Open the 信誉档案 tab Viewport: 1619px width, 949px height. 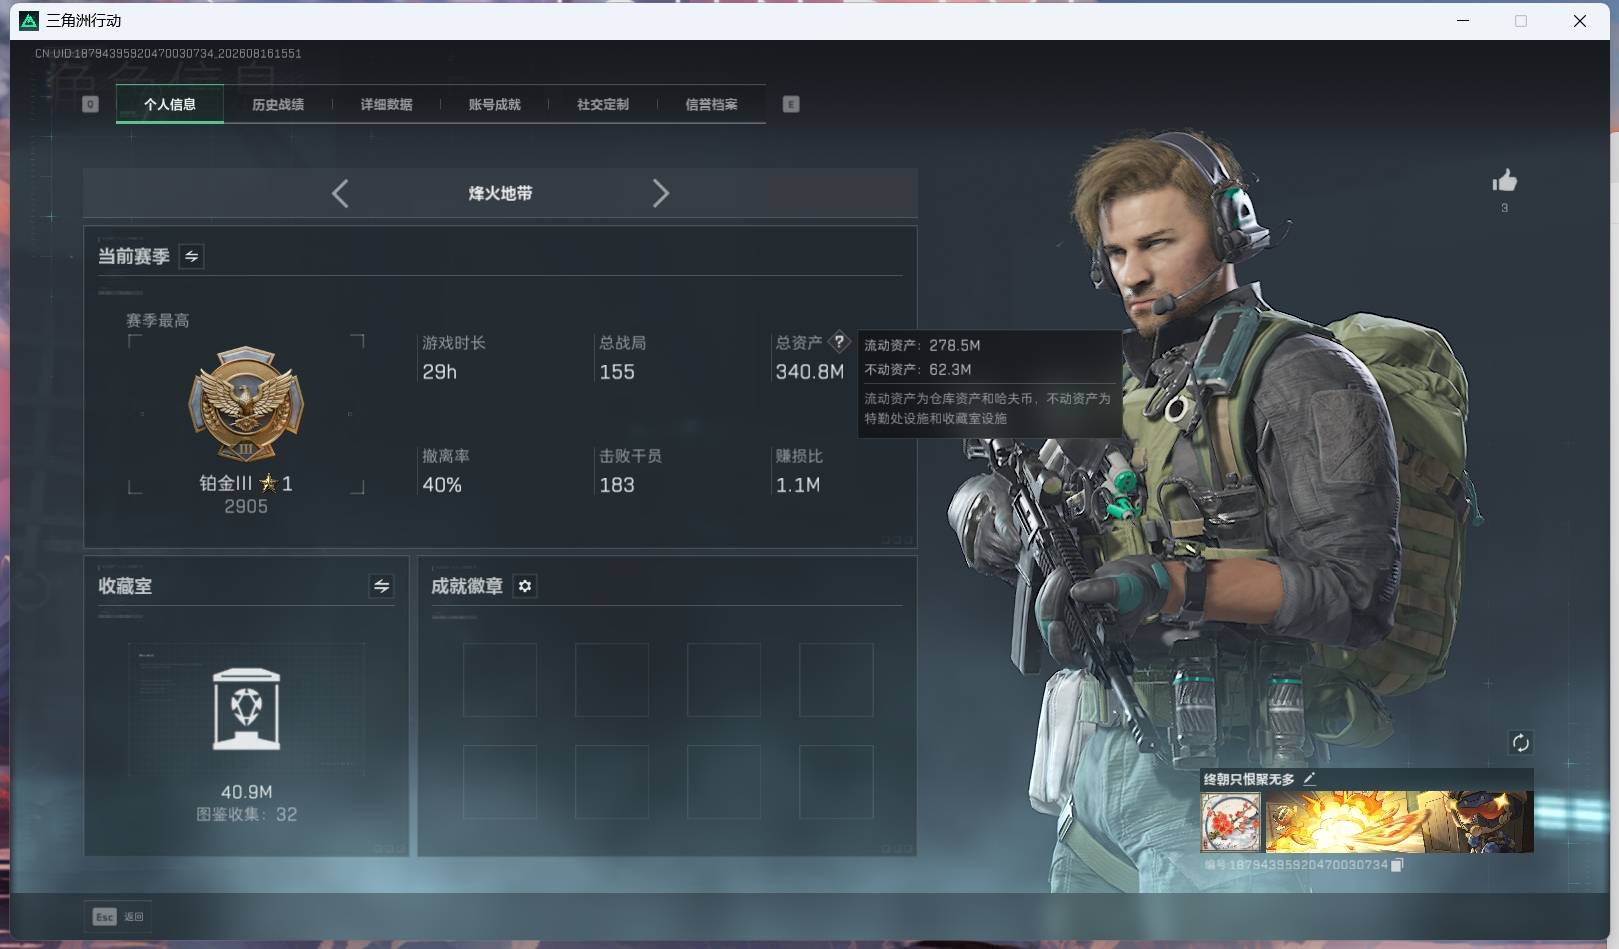711,104
